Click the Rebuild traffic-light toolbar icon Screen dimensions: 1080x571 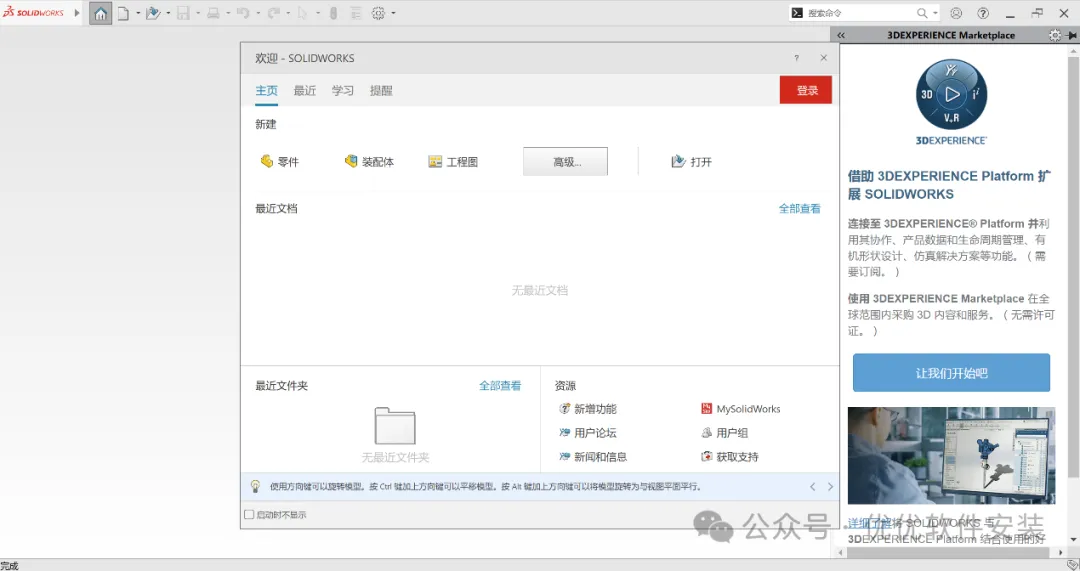pyautogui.click(x=333, y=14)
